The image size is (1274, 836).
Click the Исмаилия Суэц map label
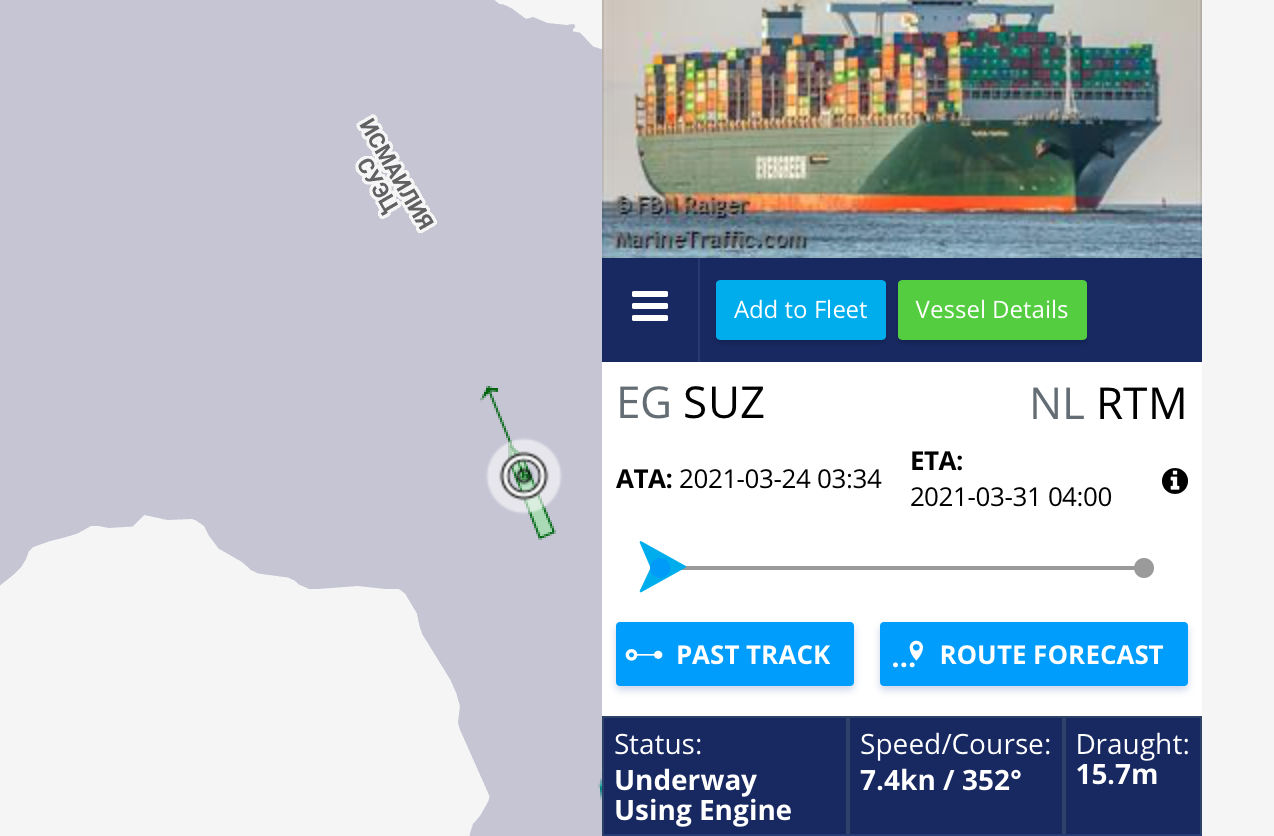pos(396,175)
